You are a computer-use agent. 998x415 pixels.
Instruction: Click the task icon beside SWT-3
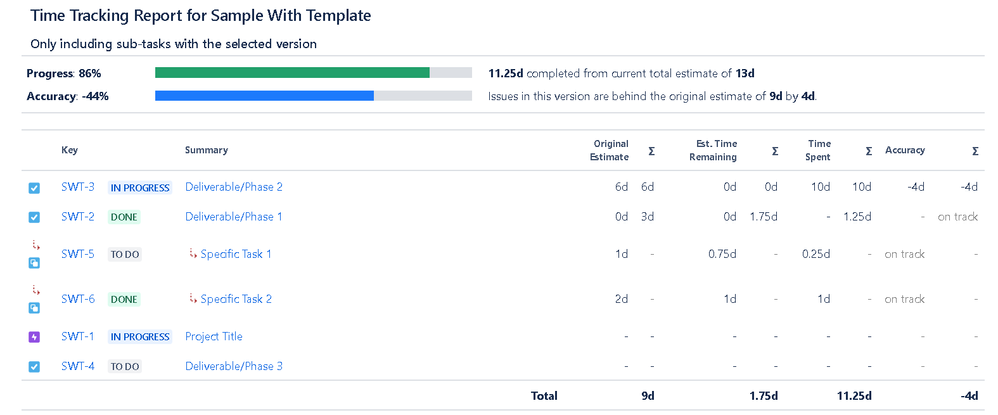(34, 188)
